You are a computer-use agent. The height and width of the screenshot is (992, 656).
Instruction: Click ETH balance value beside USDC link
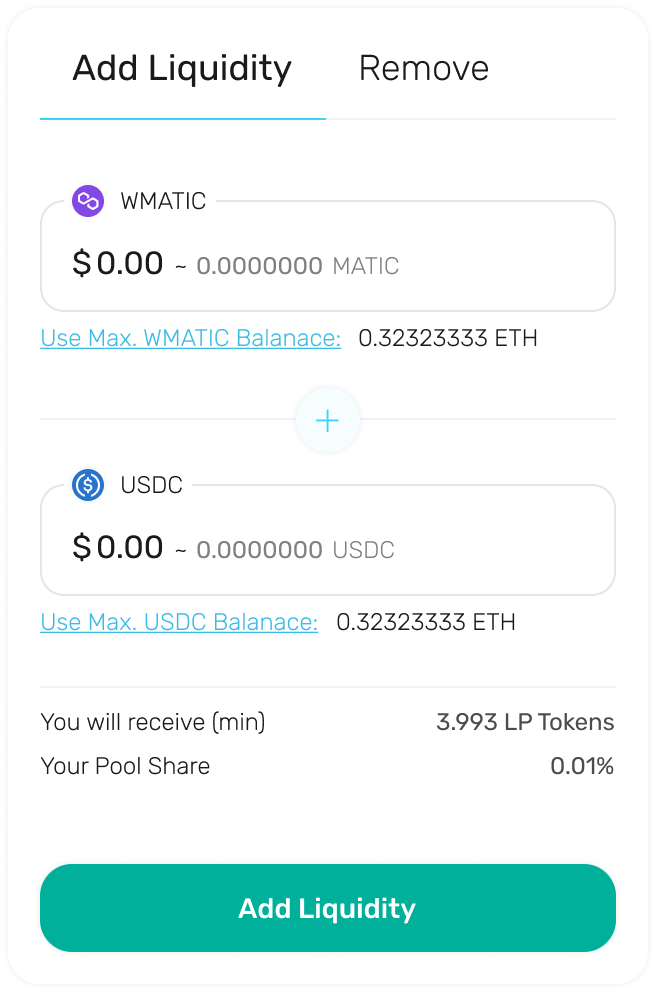click(426, 622)
